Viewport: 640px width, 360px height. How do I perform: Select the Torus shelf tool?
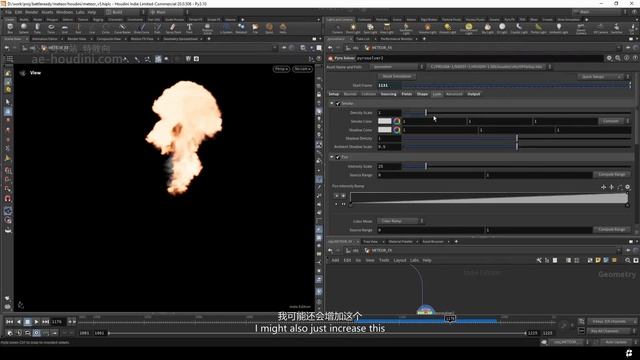tap(51, 28)
